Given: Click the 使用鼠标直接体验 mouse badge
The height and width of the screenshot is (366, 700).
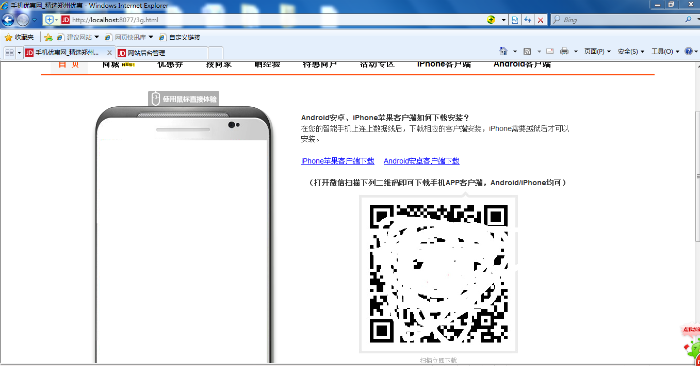Looking at the screenshot, I should click(x=183, y=99).
